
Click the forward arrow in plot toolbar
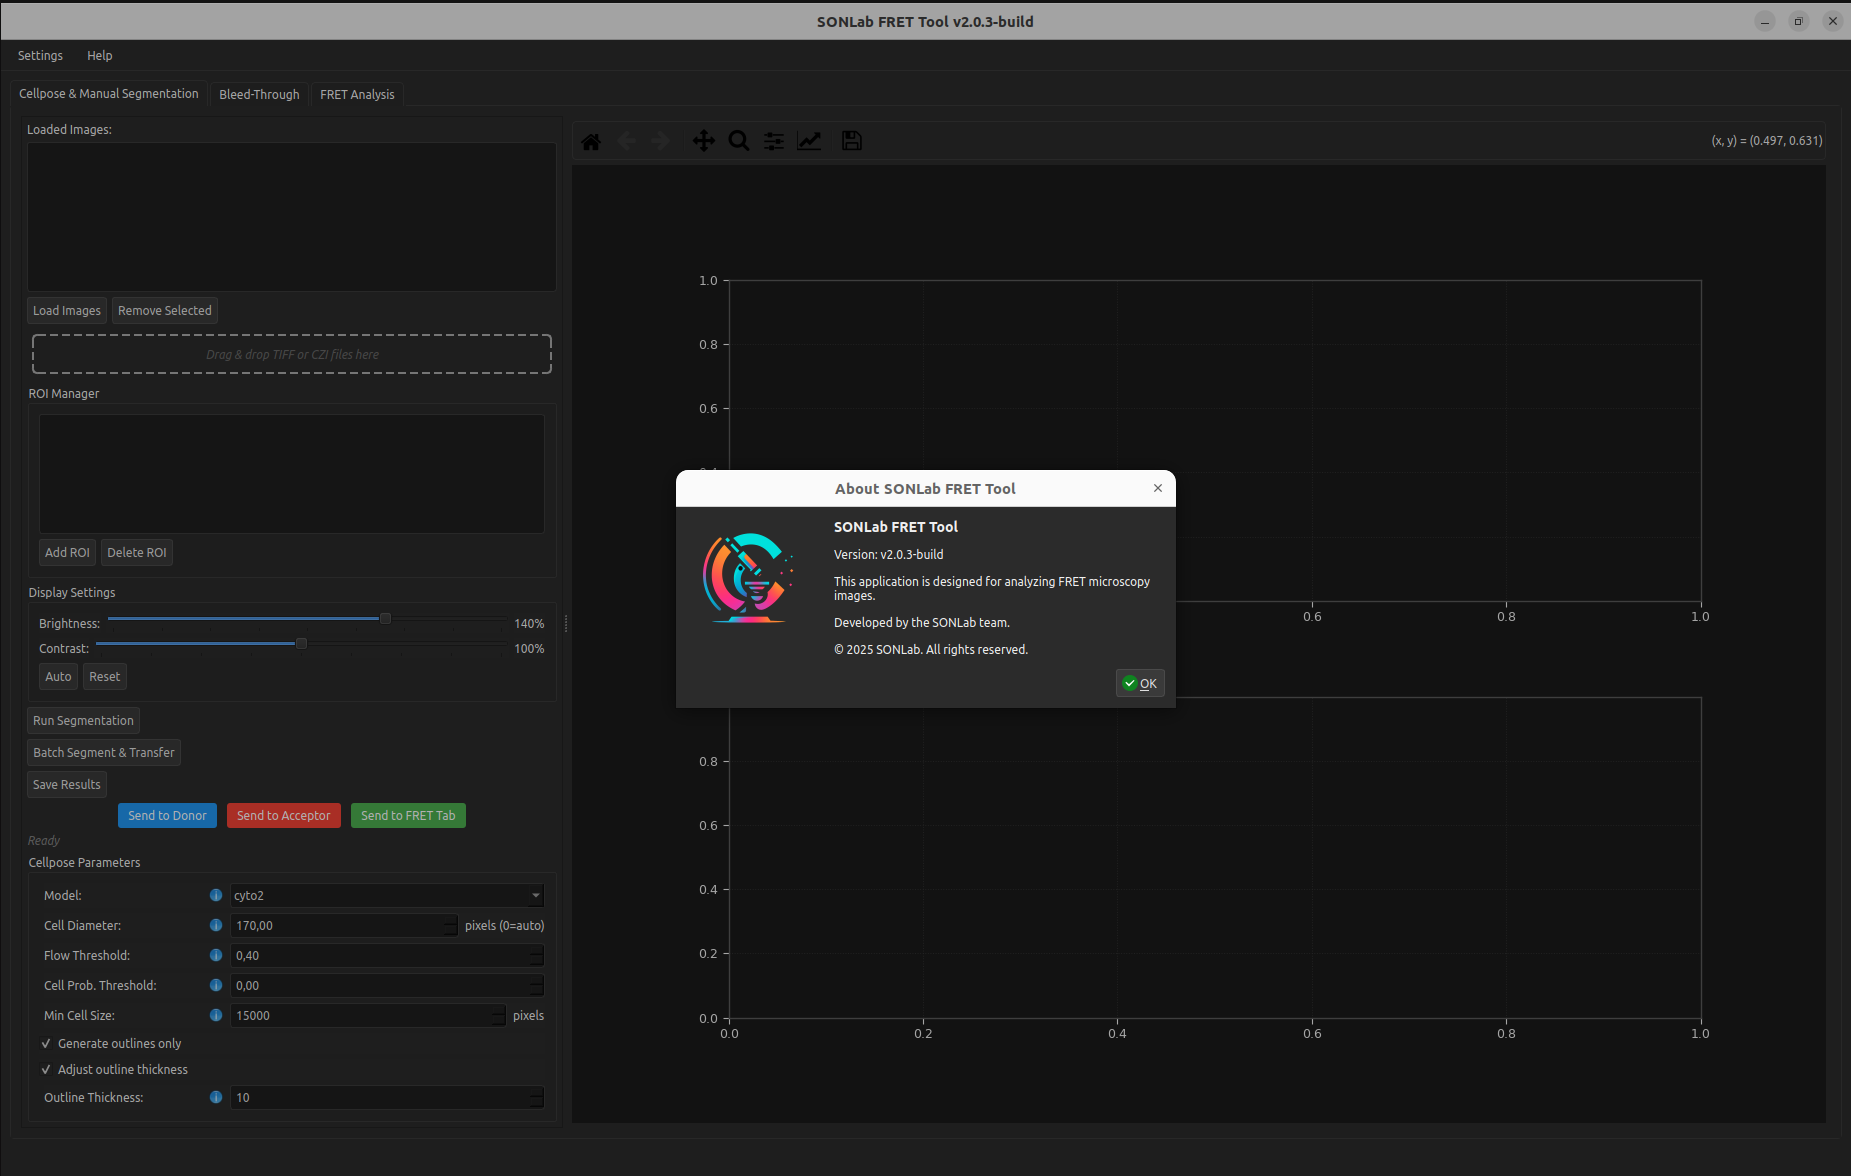[661, 141]
